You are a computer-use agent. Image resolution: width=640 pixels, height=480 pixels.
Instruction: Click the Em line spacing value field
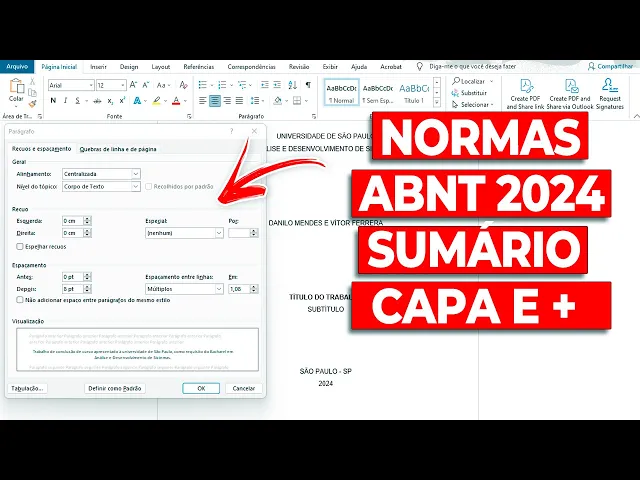[x=239, y=289]
